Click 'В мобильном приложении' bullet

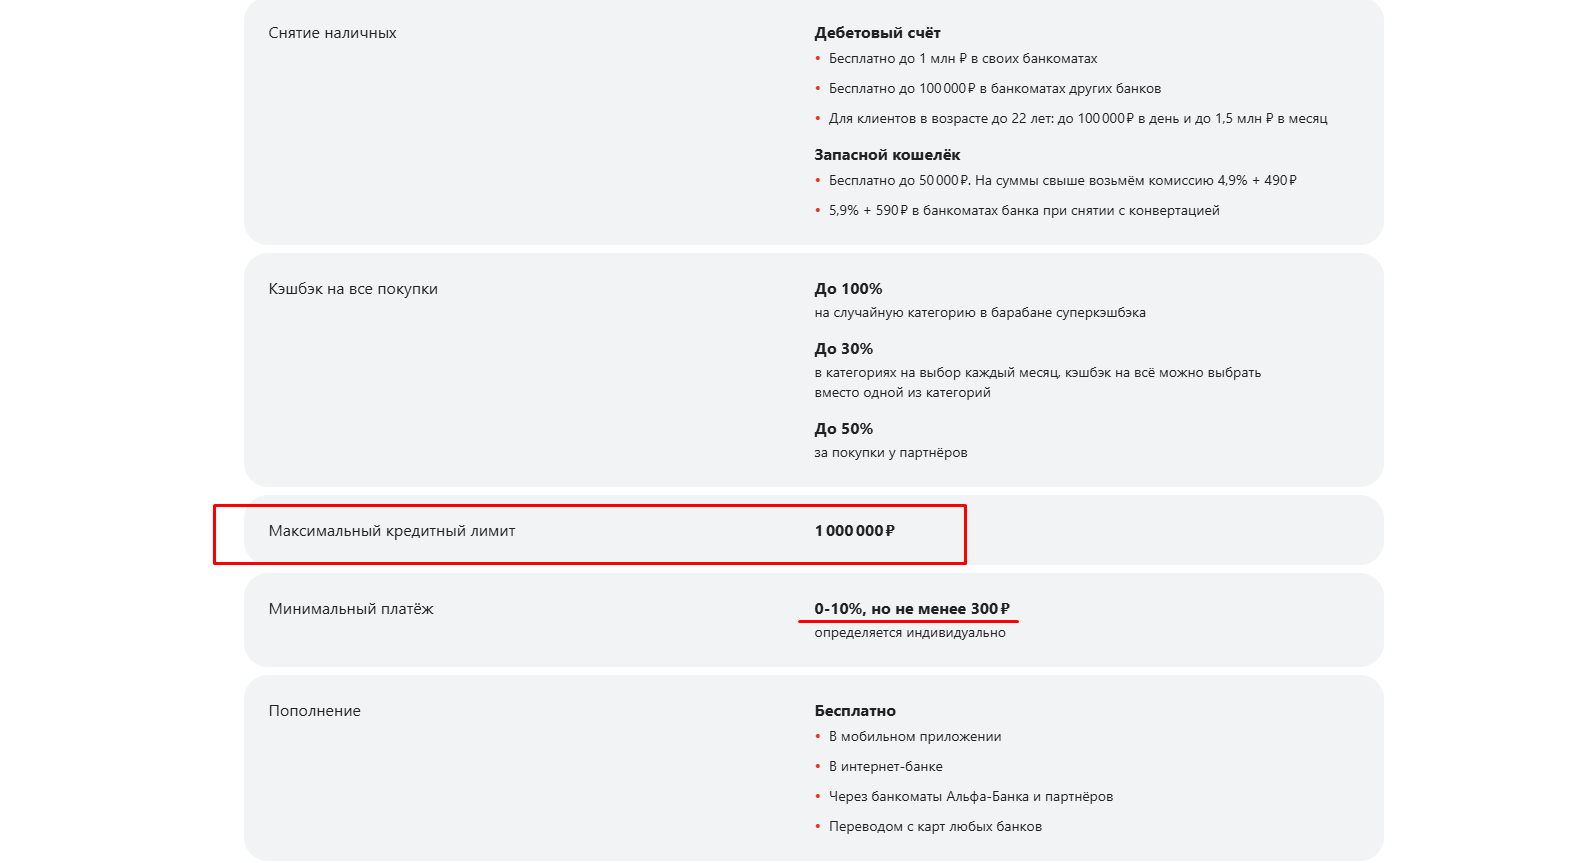coord(915,737)
